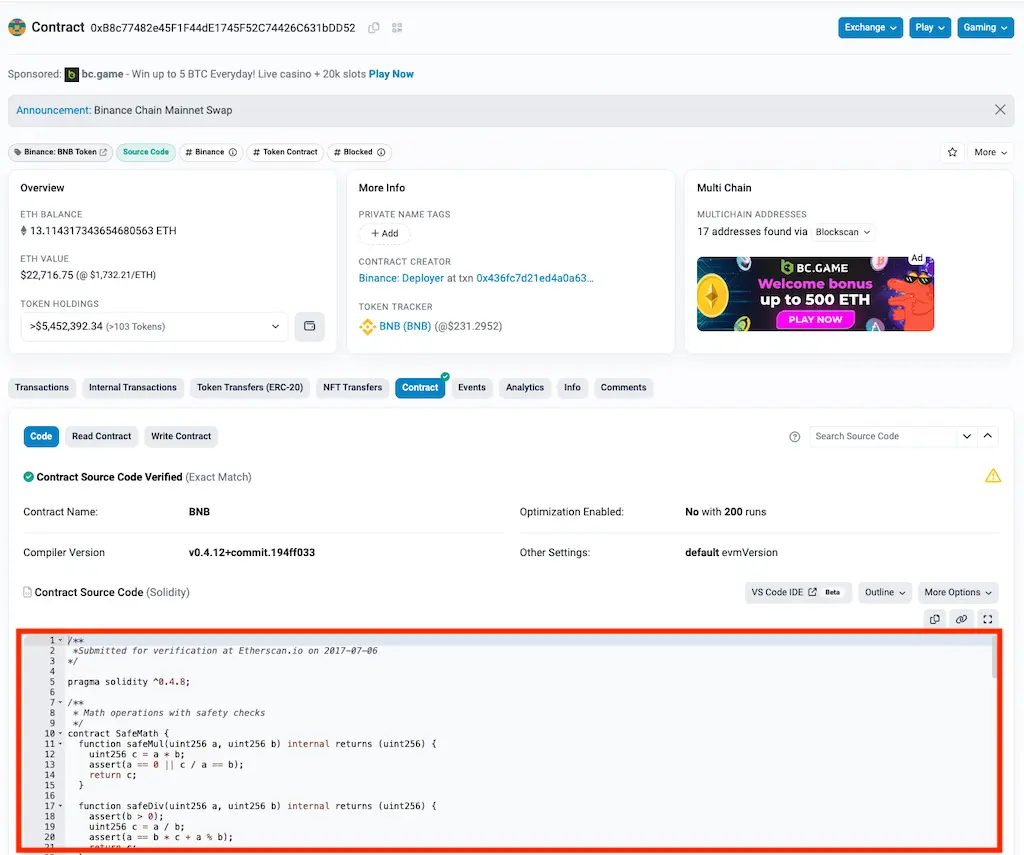Add a private name tag

384,233
